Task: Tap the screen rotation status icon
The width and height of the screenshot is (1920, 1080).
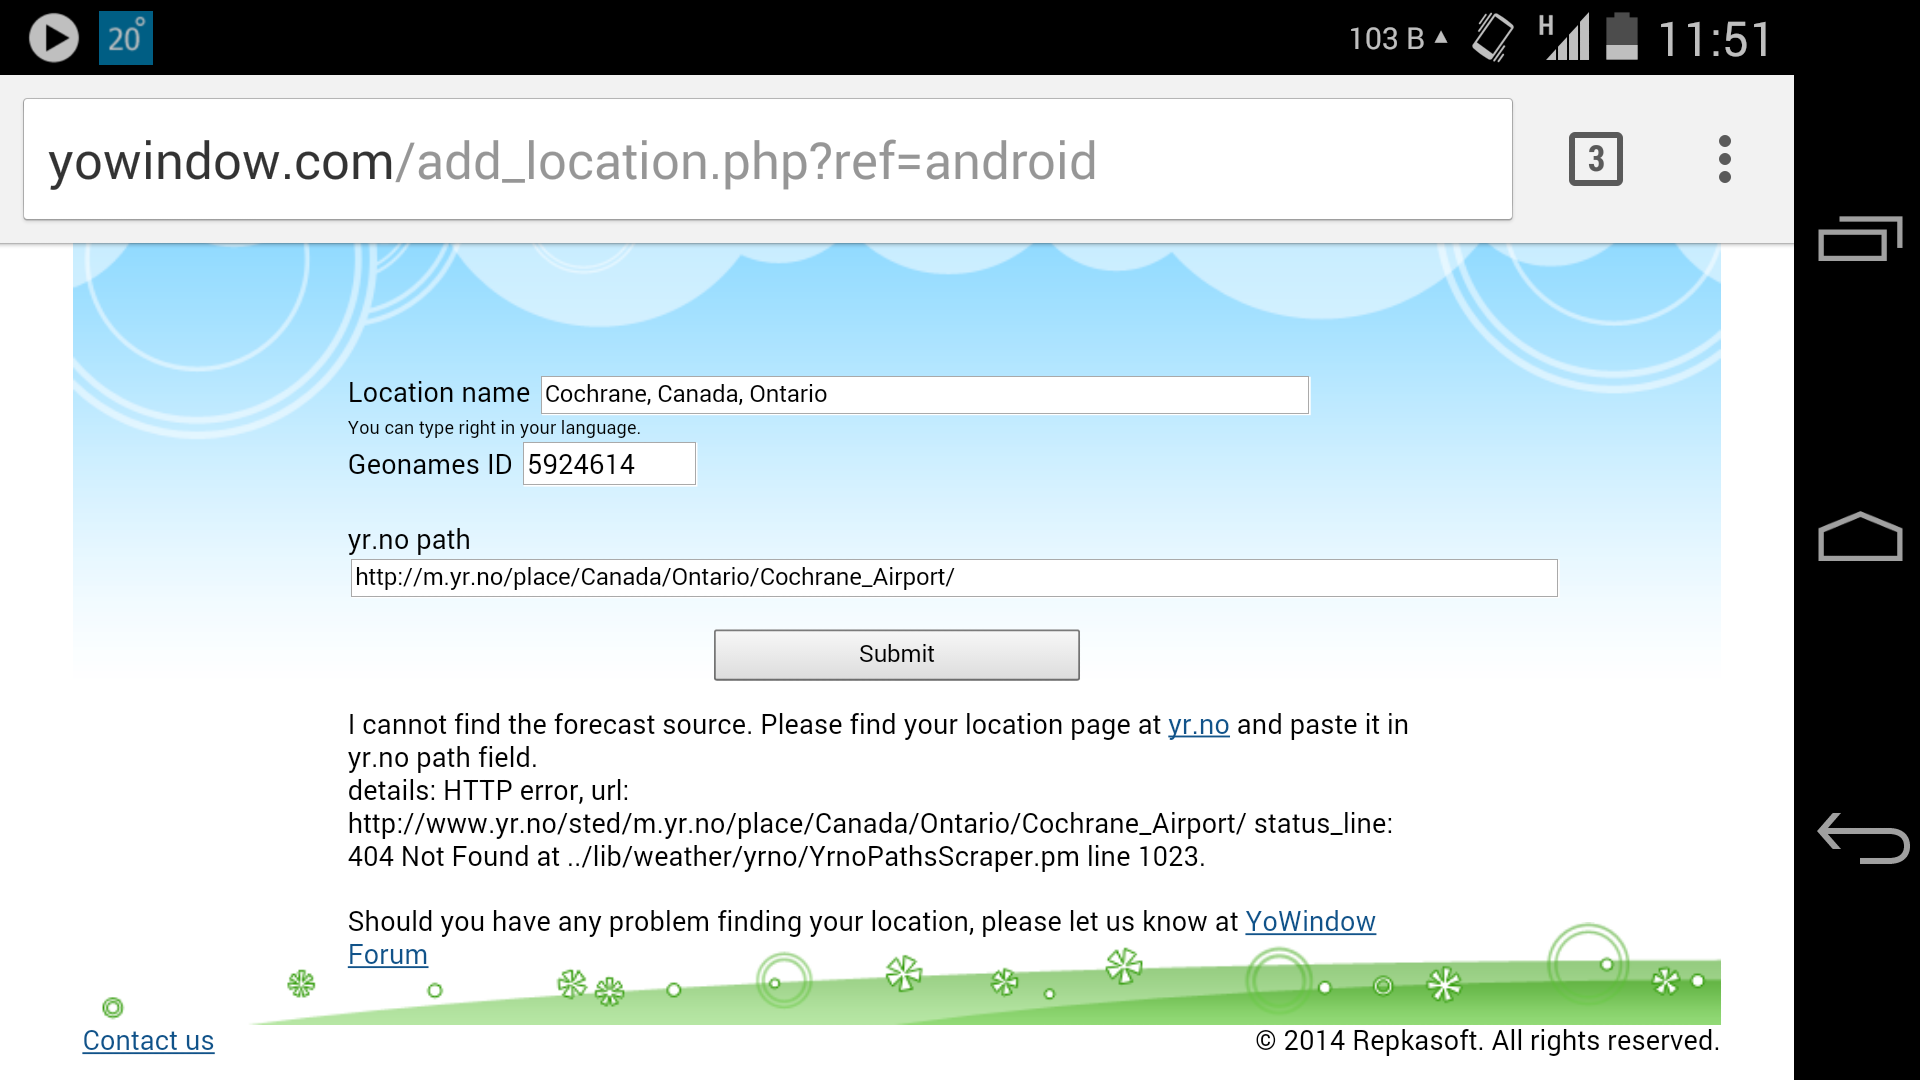Action: (1493, 38)
